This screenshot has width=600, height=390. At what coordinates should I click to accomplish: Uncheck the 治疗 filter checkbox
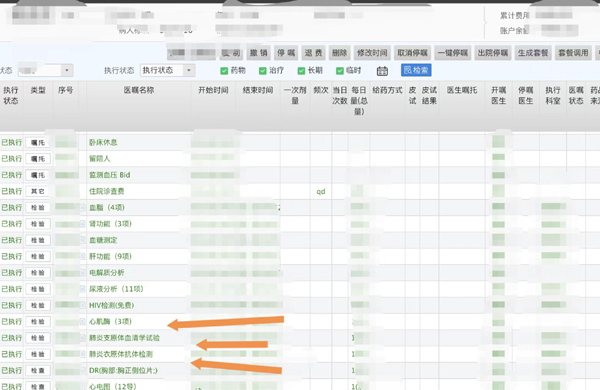pyautogui.click(x=262, y=70)
